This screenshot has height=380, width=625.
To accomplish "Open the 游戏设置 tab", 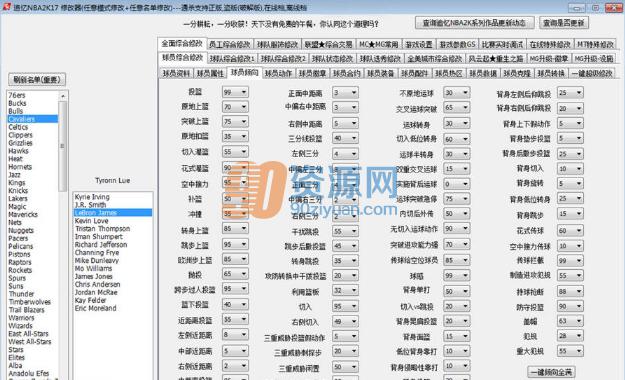I will (x=419, y=44).
